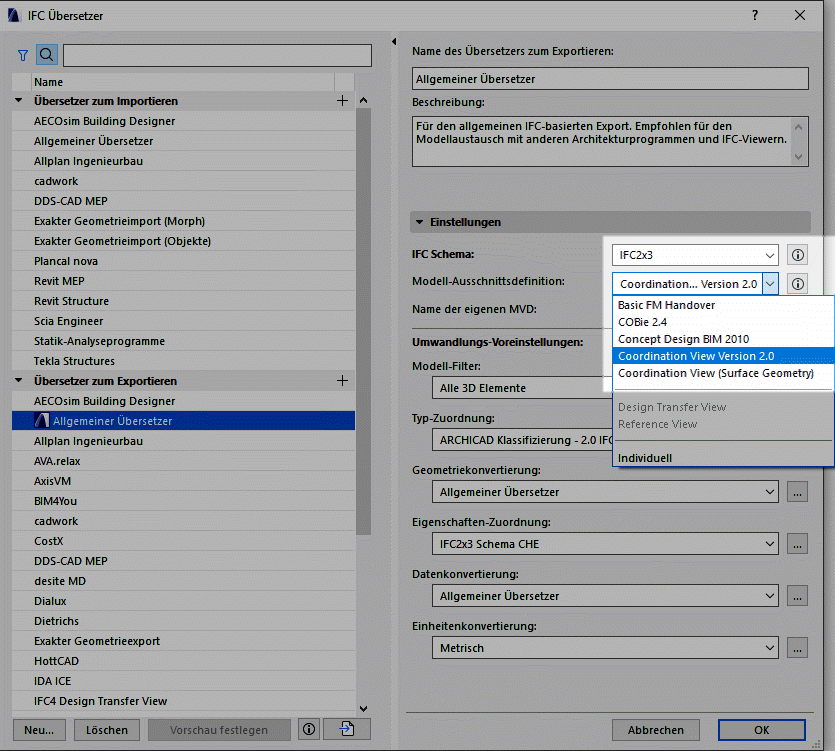This screenshot has height=751, width=835.
Task: Open the Typ-Zuordnung ARCHICAD Klassifizierung dropdown
Action: coord(522,440)
